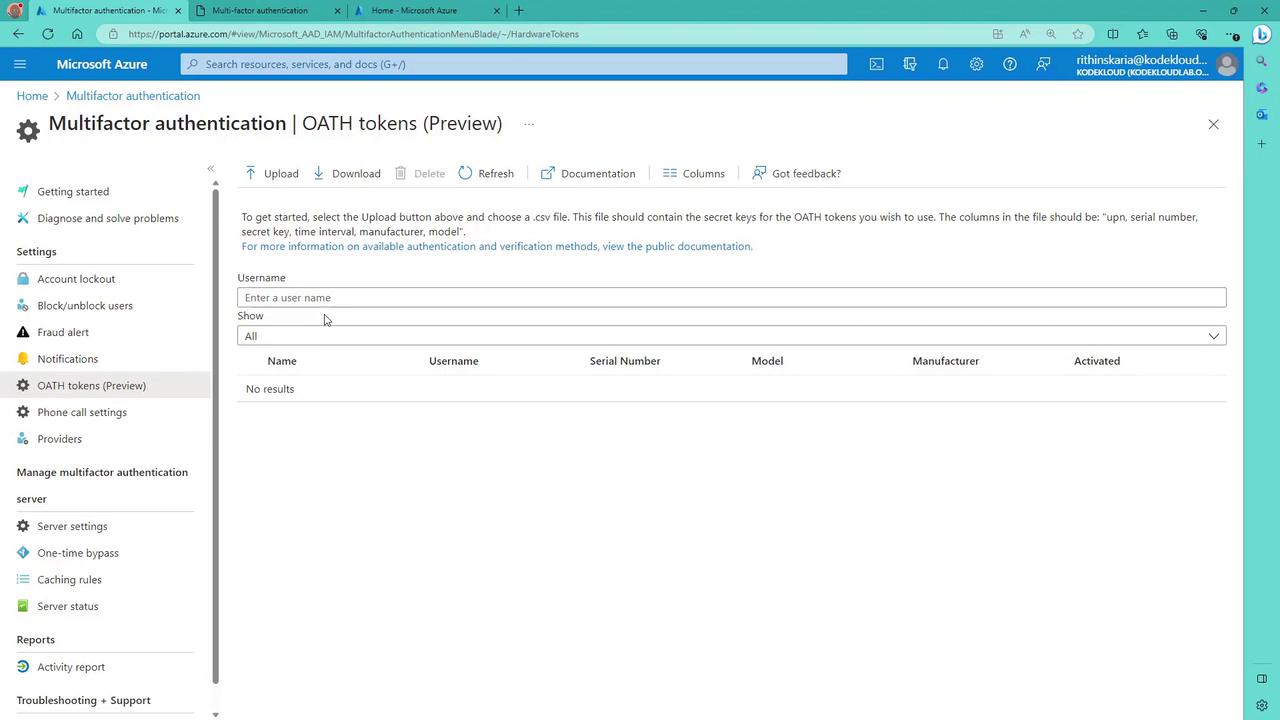Viewport: 1280px width, 720px height.
Task: Open Azure portal settings gear
Action: click(x=976, y=64)
